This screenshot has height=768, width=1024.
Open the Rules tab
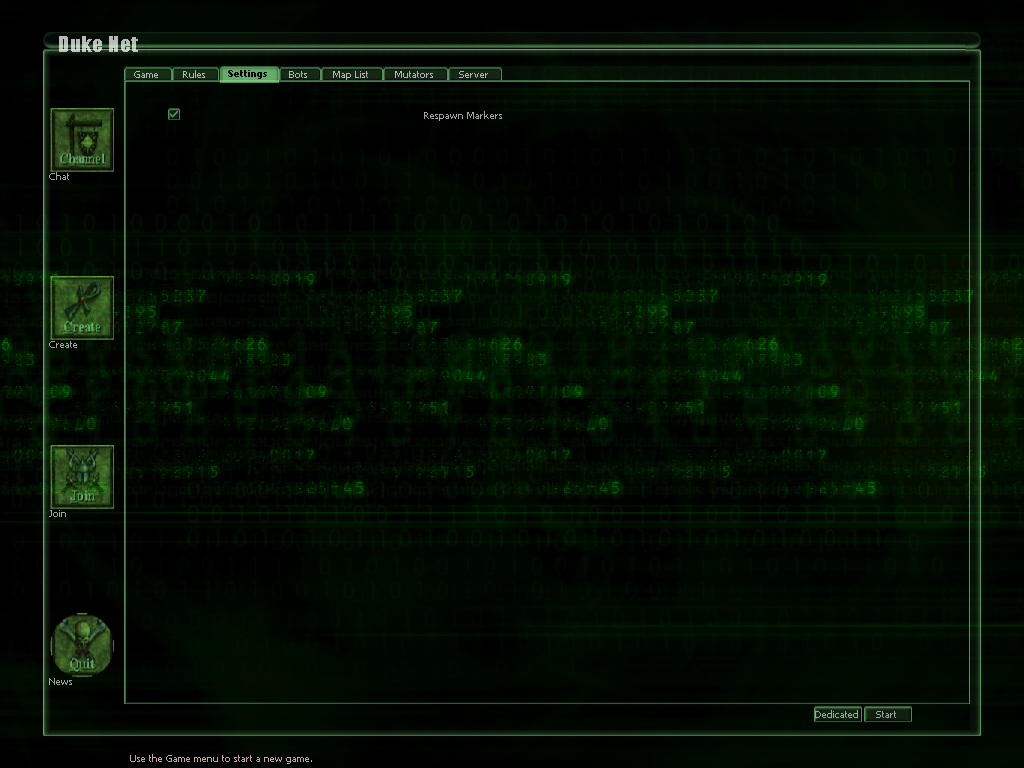click(x=195, y=74)
